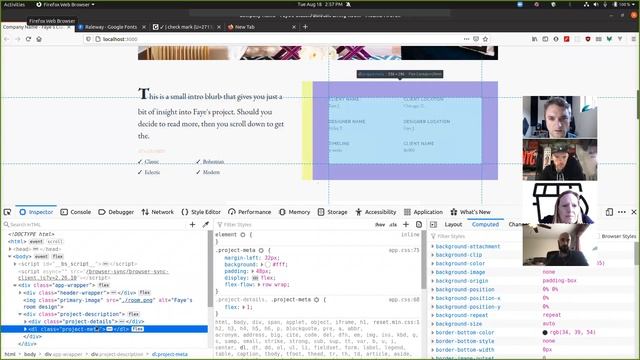Switch to the Network panel
640x360 pixels.
(x=158, y=212)
